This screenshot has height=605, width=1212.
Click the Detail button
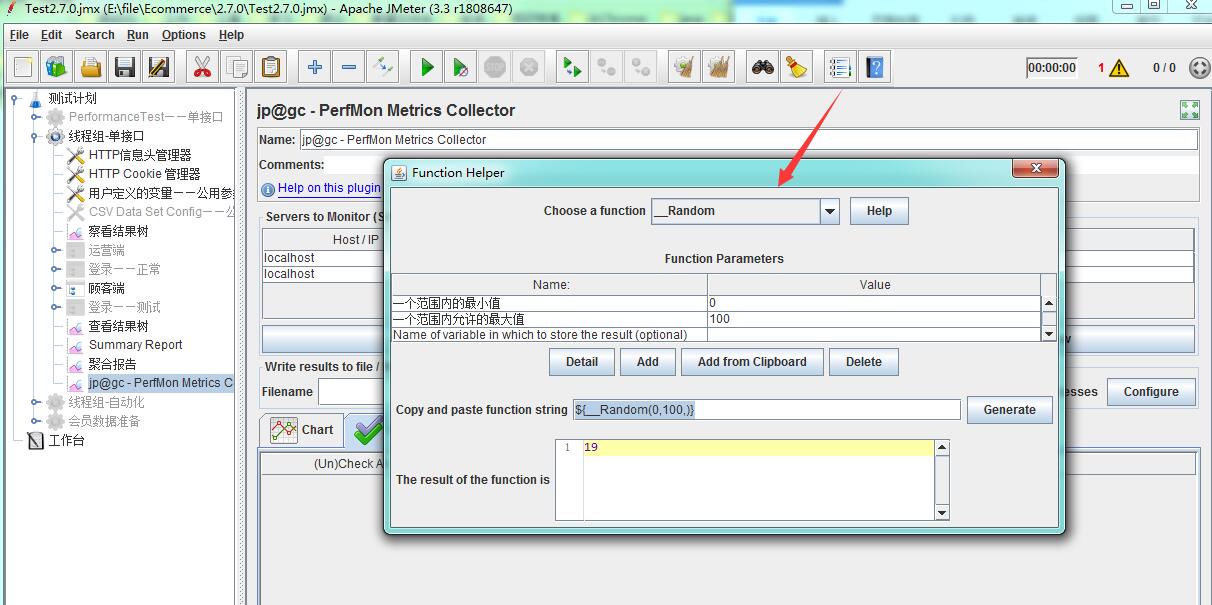[x=582, y=362]
